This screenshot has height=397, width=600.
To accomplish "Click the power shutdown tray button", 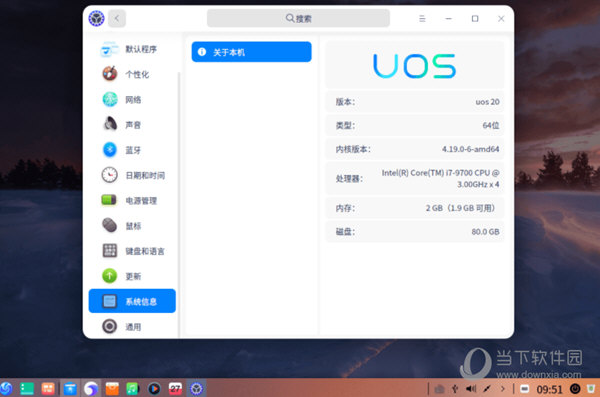I will point(575,389).
